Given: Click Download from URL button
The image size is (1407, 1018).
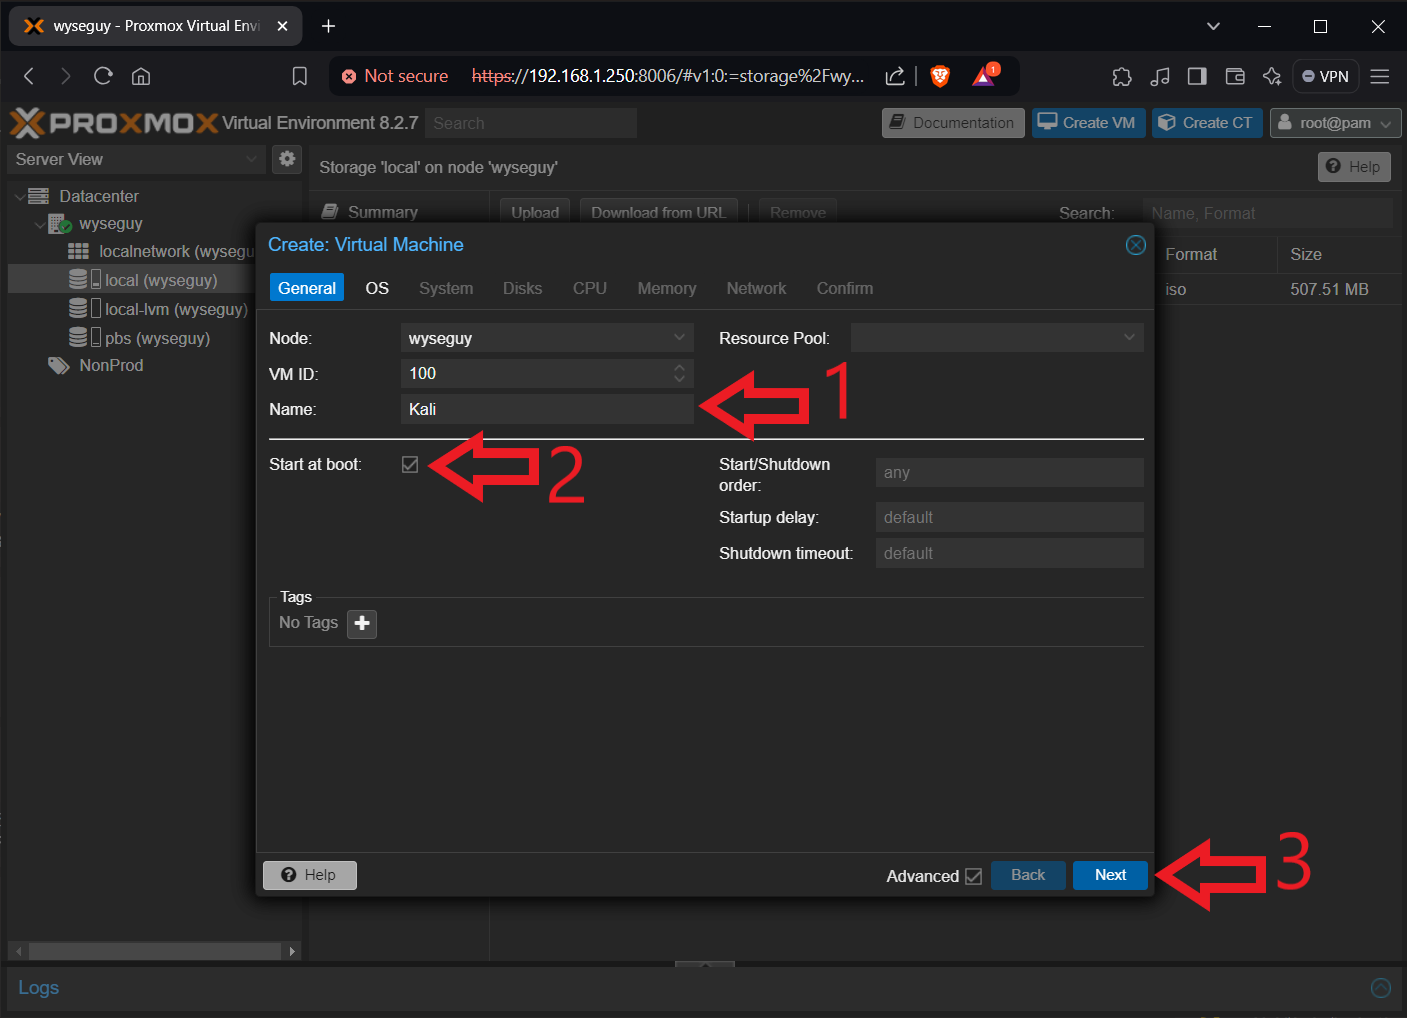Looking at the screenshot, I should point(659,212).
